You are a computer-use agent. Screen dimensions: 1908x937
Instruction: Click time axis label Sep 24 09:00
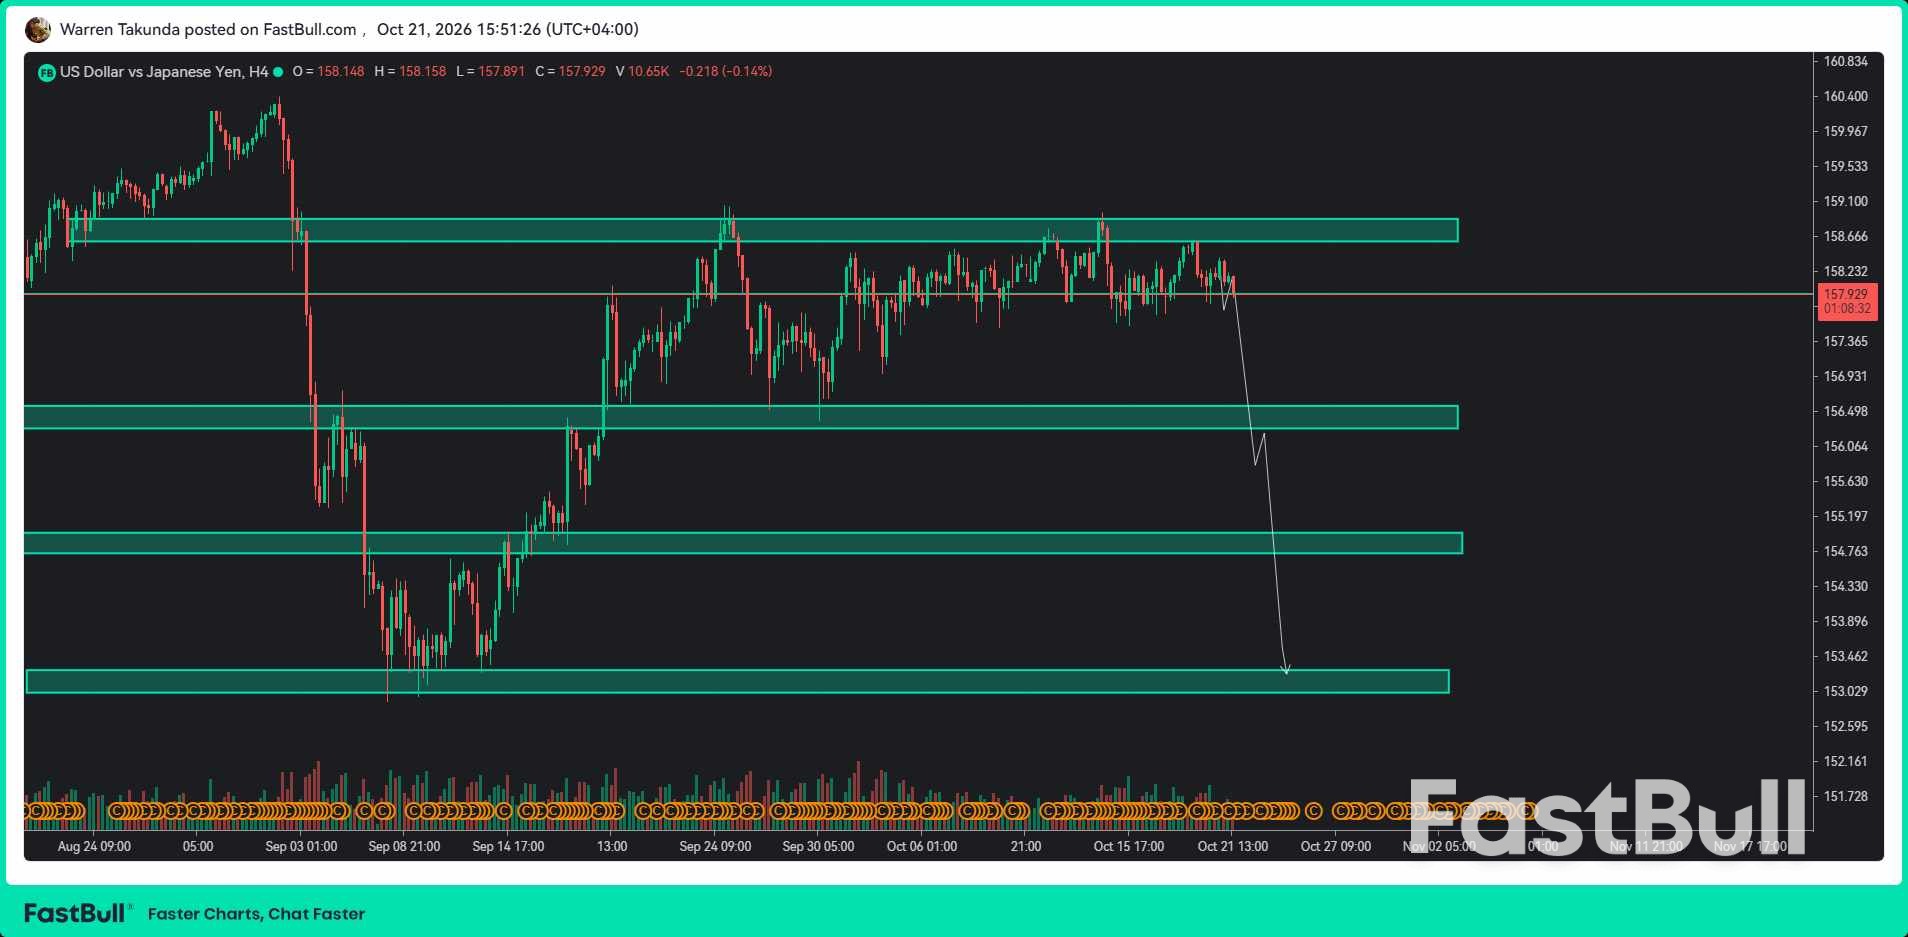pyautogui.click(x=715, y=846)
